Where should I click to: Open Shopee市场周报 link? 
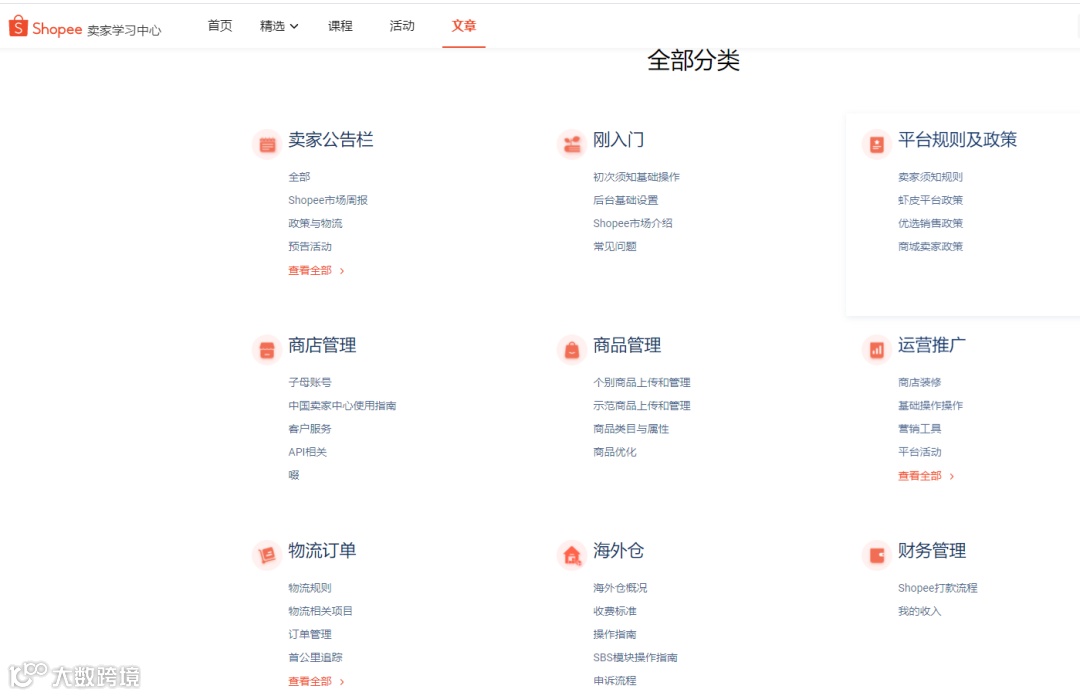tap(328, 200)
